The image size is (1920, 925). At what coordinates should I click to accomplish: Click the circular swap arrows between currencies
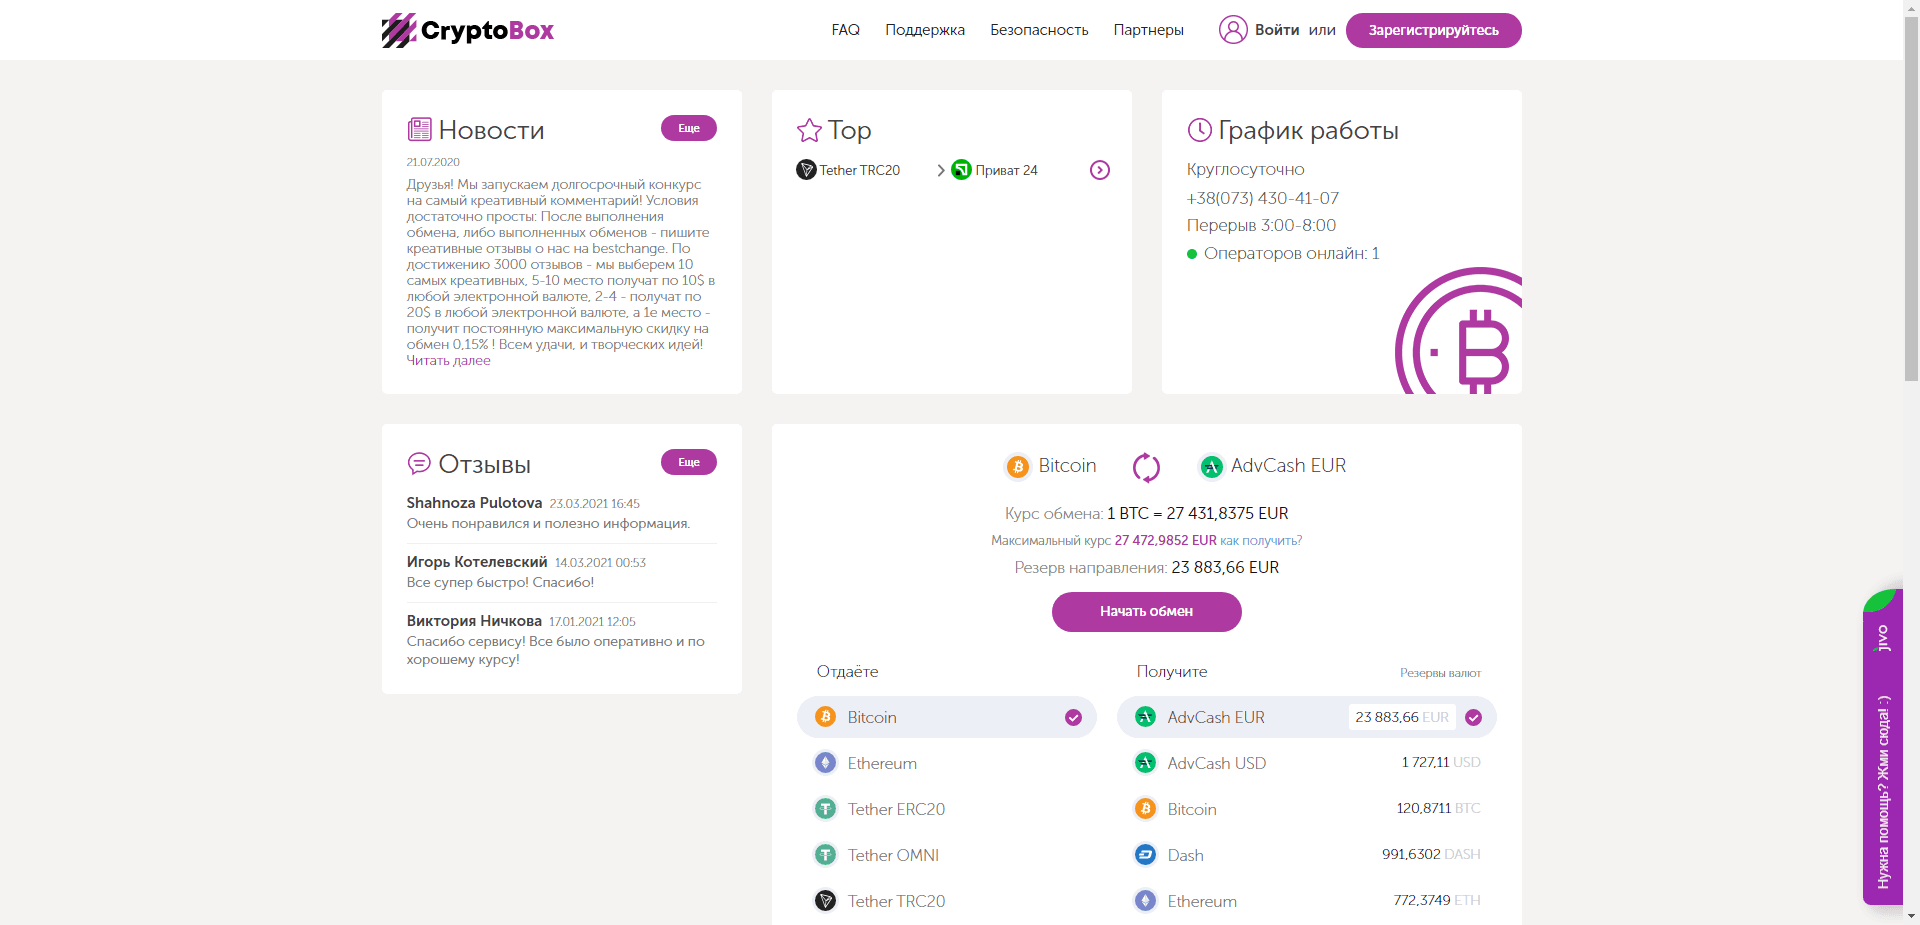(x=1146, y=466)
